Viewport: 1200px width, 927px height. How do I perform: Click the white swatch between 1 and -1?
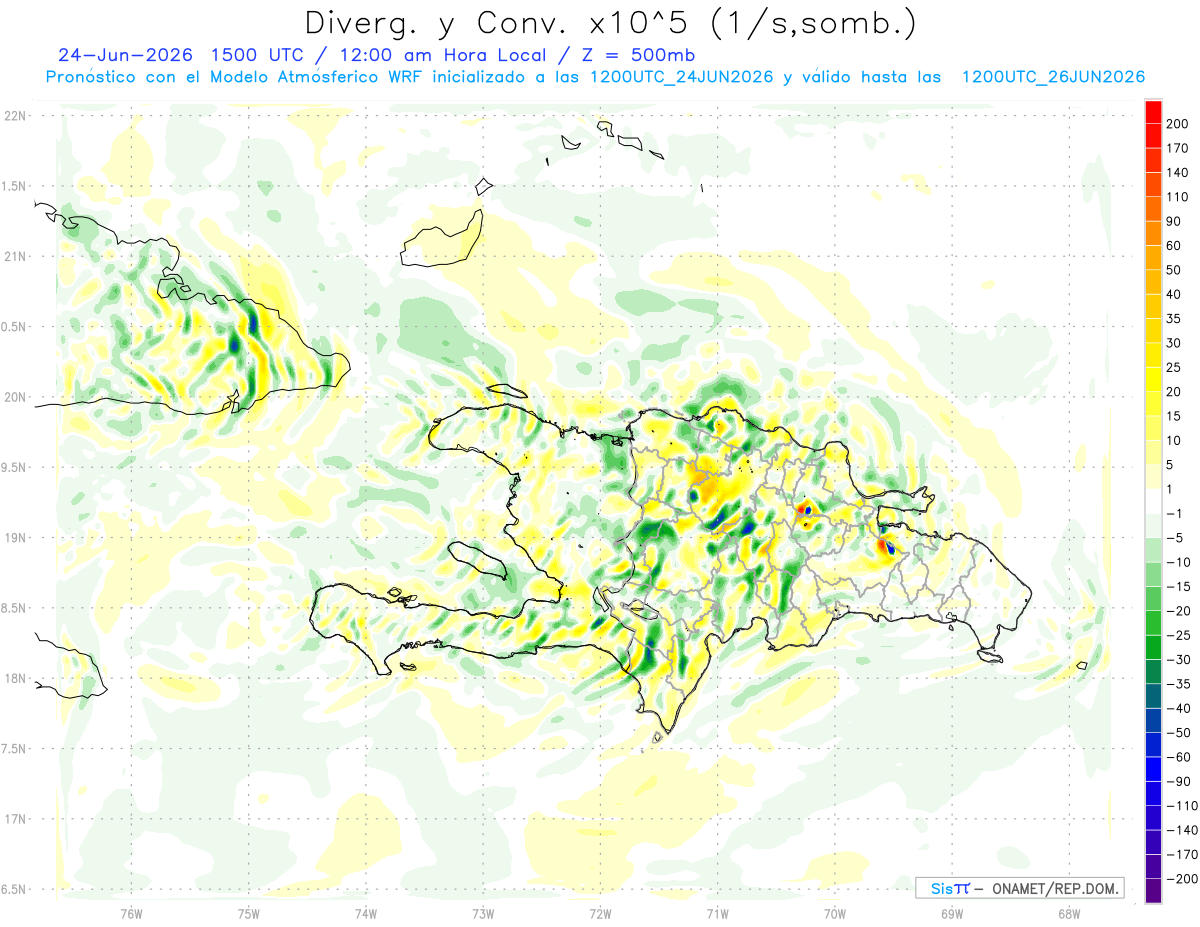point(1153,501)
